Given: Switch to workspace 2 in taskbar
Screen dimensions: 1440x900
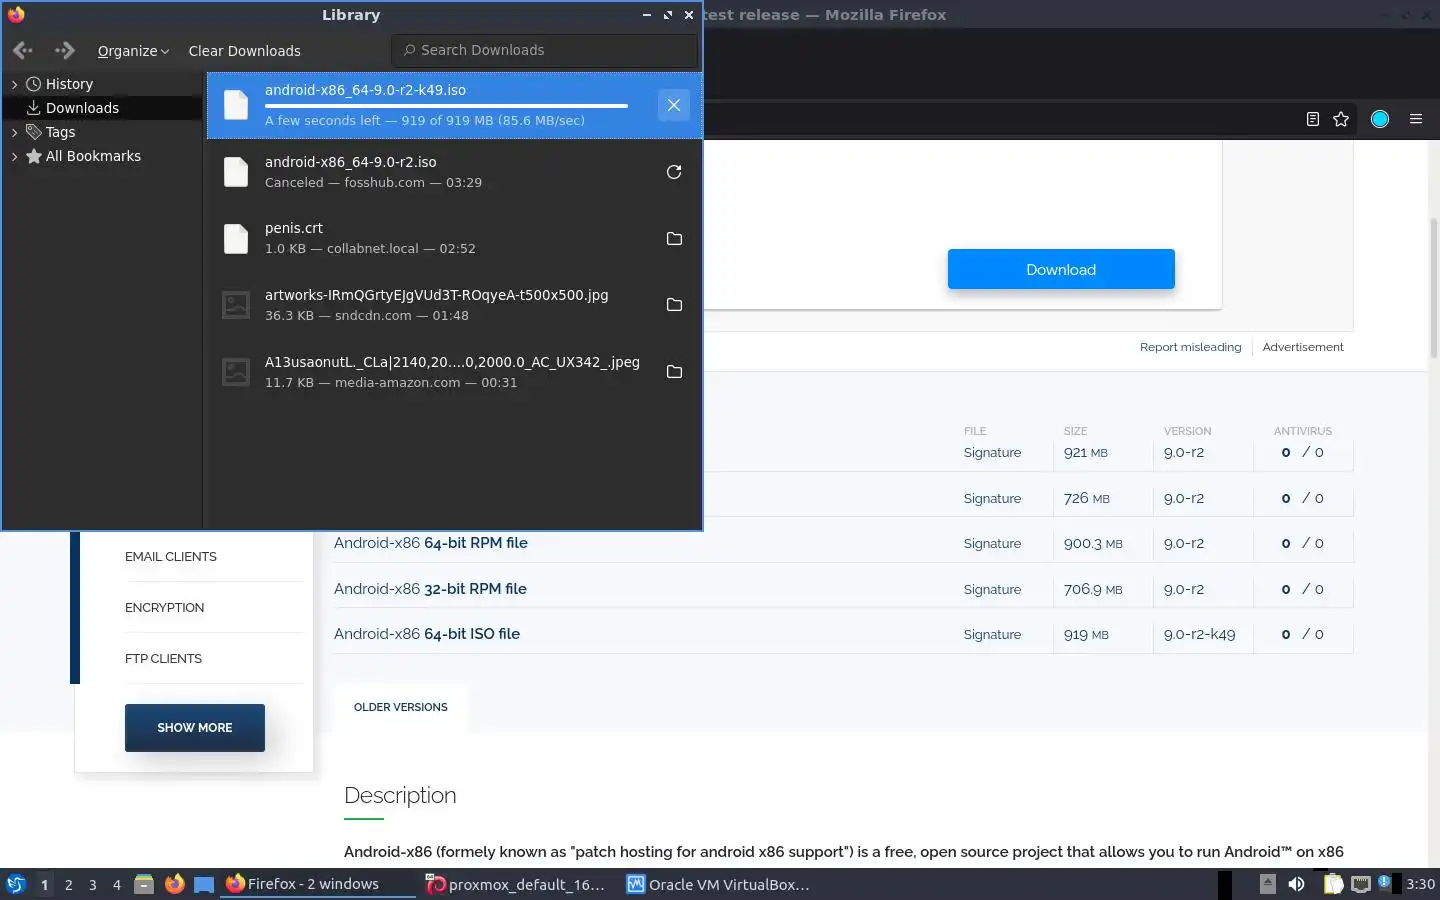Looking at the screenshot, I should [x=68, y=885].
